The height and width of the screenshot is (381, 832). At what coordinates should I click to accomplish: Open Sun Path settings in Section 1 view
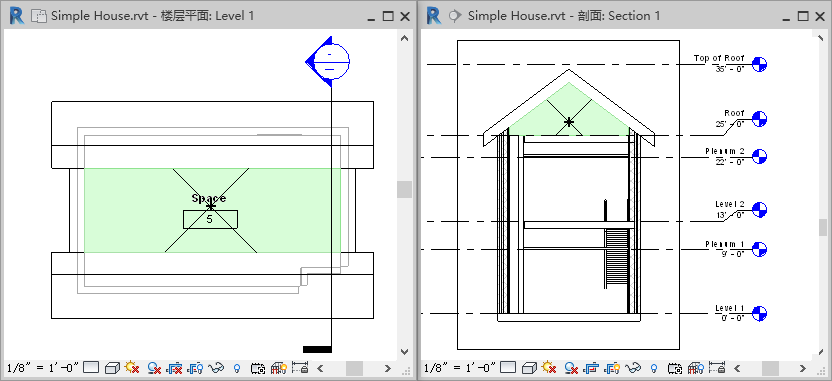(549, 367)
